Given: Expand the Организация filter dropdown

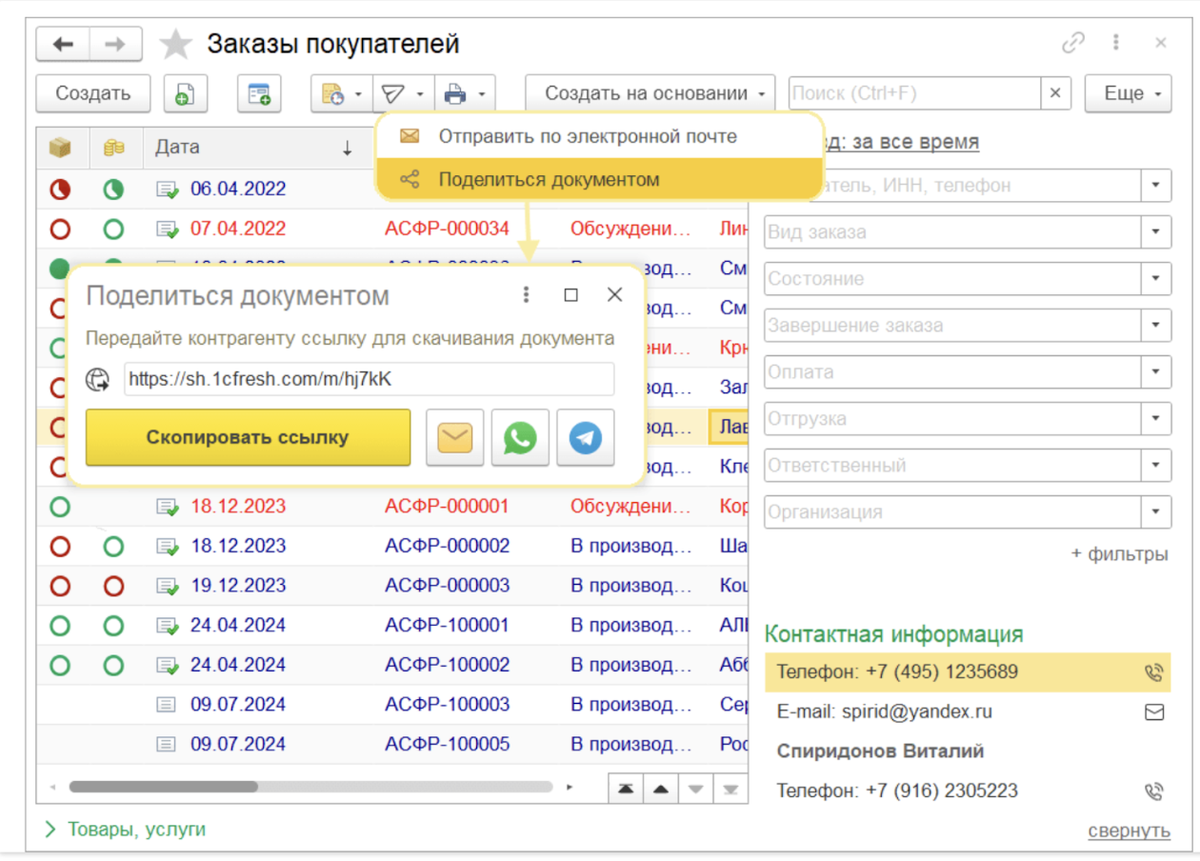Looking at the screenshot, I should coord(1156,512).
